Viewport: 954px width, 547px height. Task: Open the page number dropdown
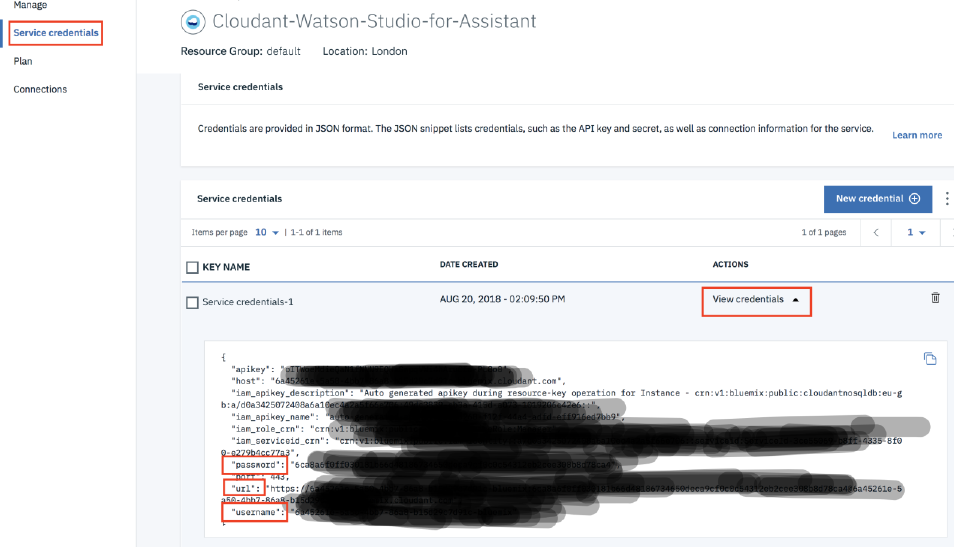[916, 232]
